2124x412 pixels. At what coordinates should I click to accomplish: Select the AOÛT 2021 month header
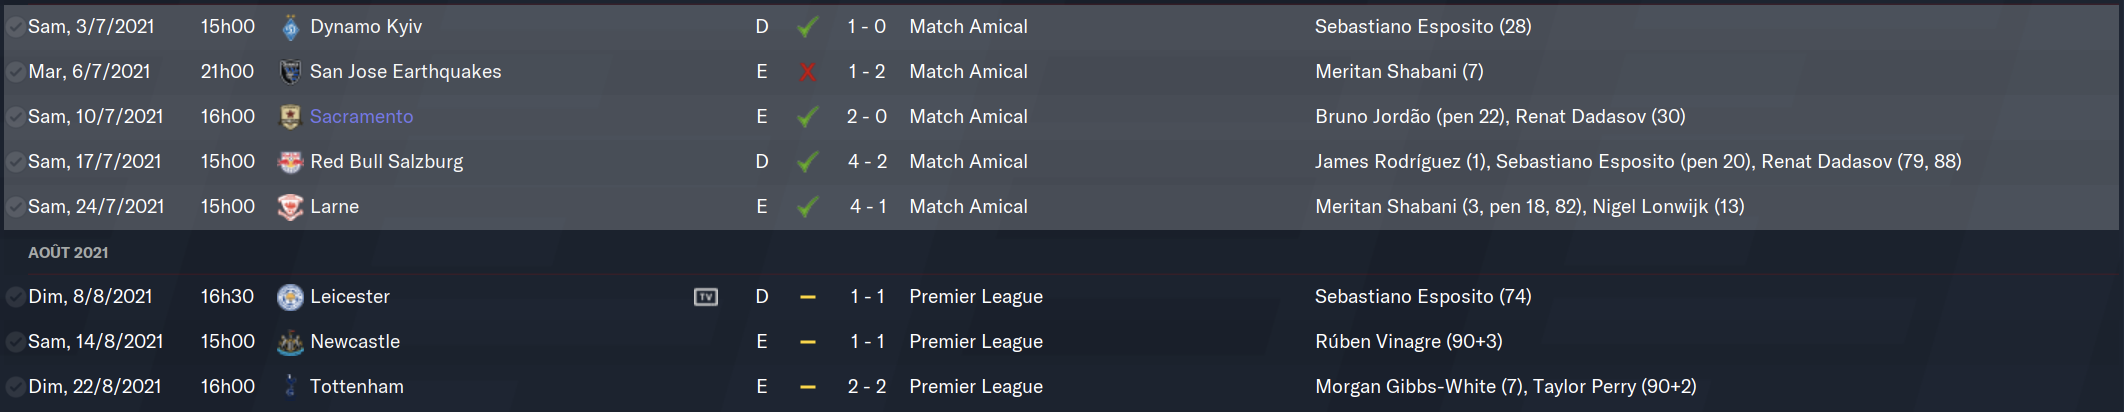click(x=68, y=253)
